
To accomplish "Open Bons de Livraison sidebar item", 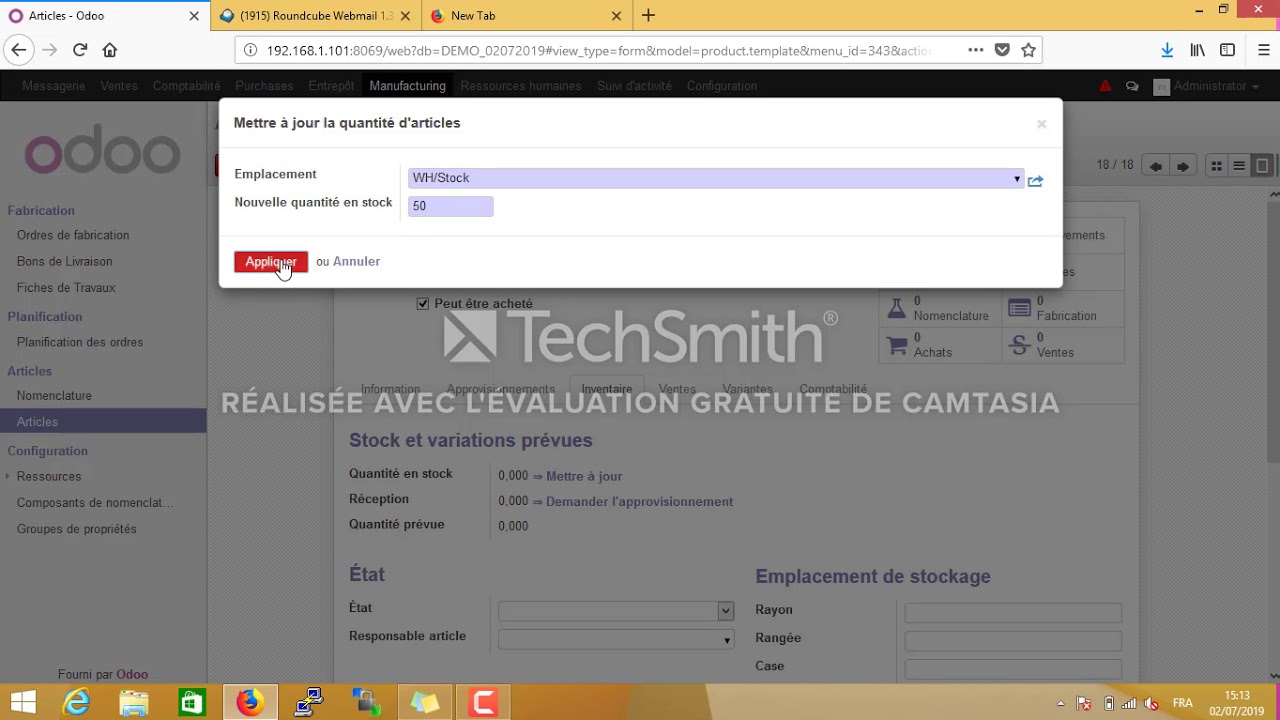I will click(64, 261).
